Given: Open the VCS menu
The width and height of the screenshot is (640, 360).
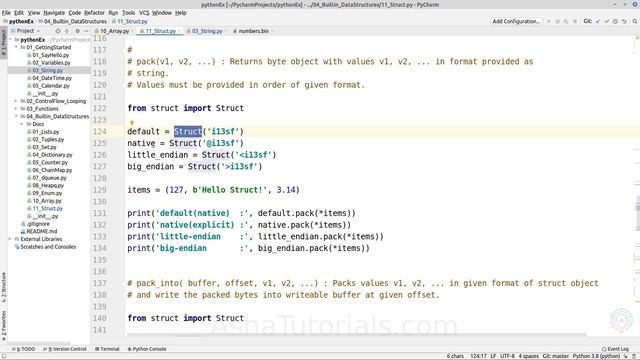Looking at the screenshot, I should (x=144, y=13).
